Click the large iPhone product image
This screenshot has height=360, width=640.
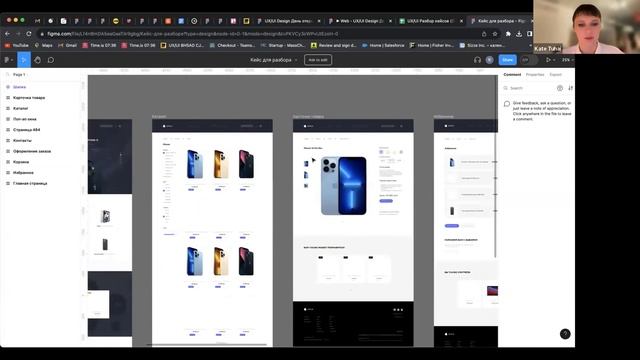344,185
